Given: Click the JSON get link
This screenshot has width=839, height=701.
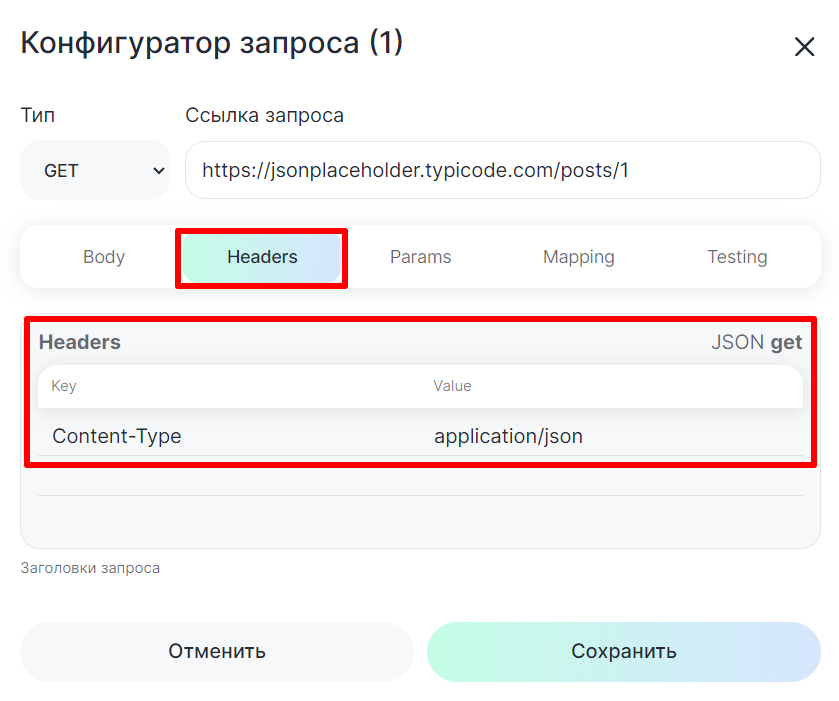Looking at the screenshot, I should (x=756, y=342).
